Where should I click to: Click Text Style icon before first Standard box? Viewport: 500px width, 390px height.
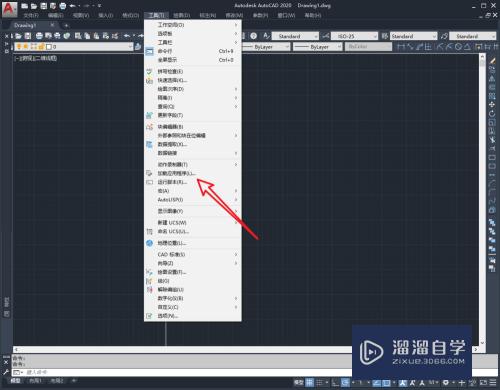pos(266,36)
